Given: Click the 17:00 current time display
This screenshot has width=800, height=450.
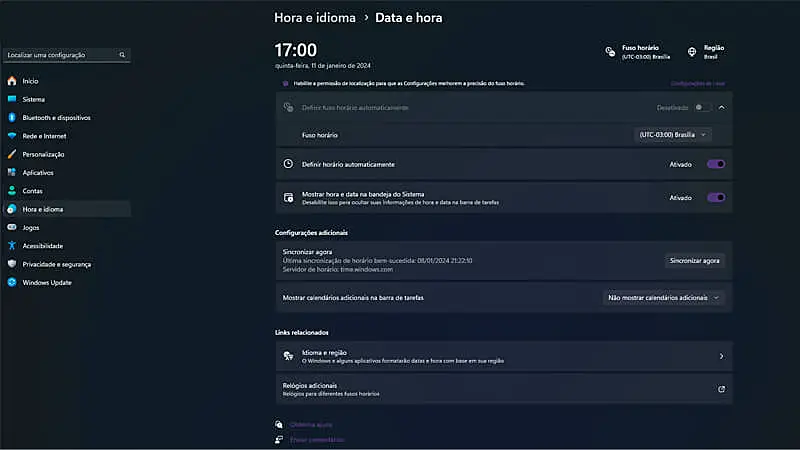Looking at the screenshot, I should coord(296,50).
